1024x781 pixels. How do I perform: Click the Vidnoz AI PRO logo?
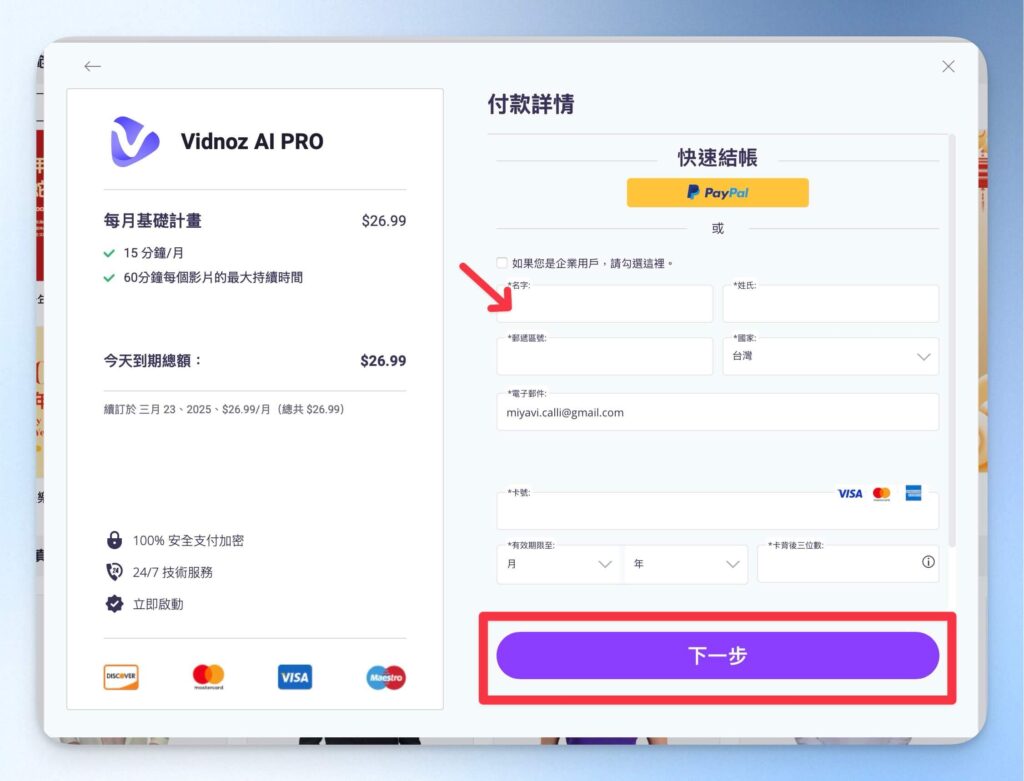pos(135,141)
